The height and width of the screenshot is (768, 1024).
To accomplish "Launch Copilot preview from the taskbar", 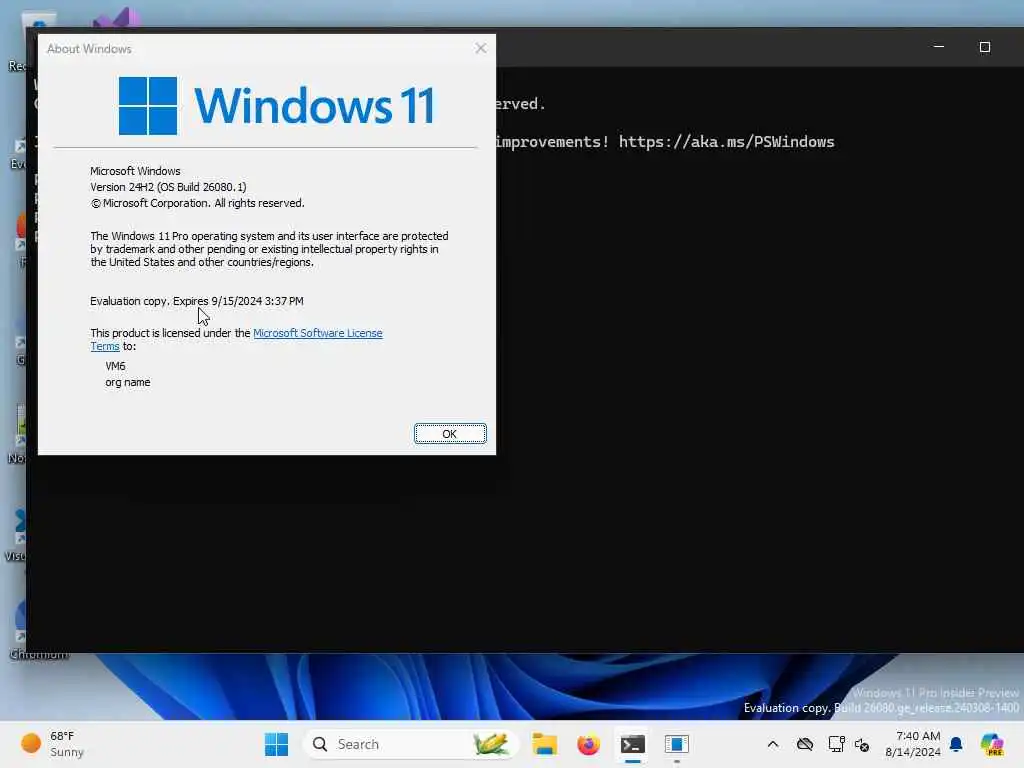I will pyautogui.click(x=992, y=744).
